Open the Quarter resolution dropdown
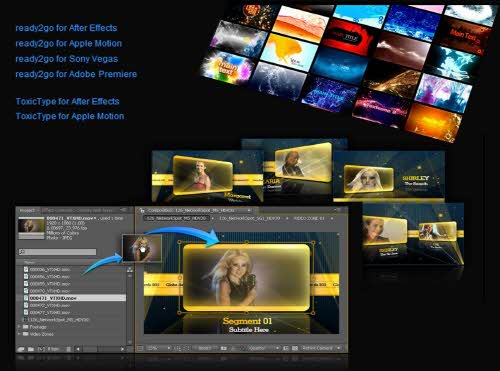 263,348
